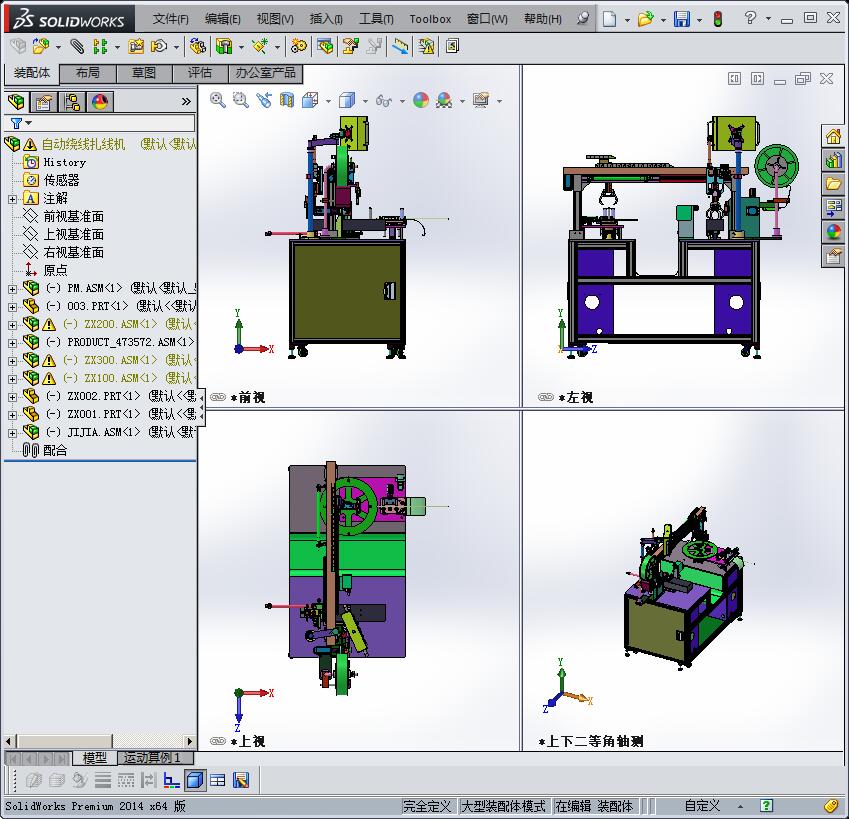Screen dimensions: 849x819
Task: Open the filter dropdown in feature tree
Action: pyautogui.click(x=29, y=123)
